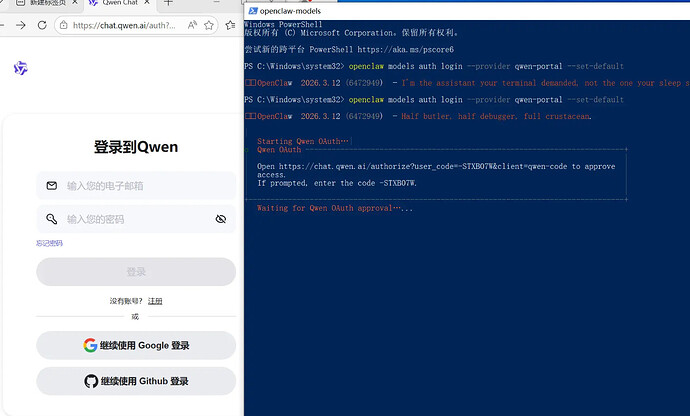Viewport: 690px width, 416px height.
Task: Click the 登录 login button
Action: coord(136,272)
